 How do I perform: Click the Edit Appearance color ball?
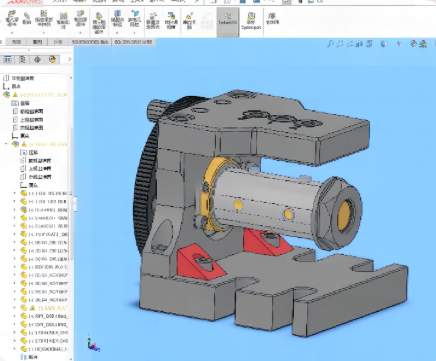click(413, 44)
